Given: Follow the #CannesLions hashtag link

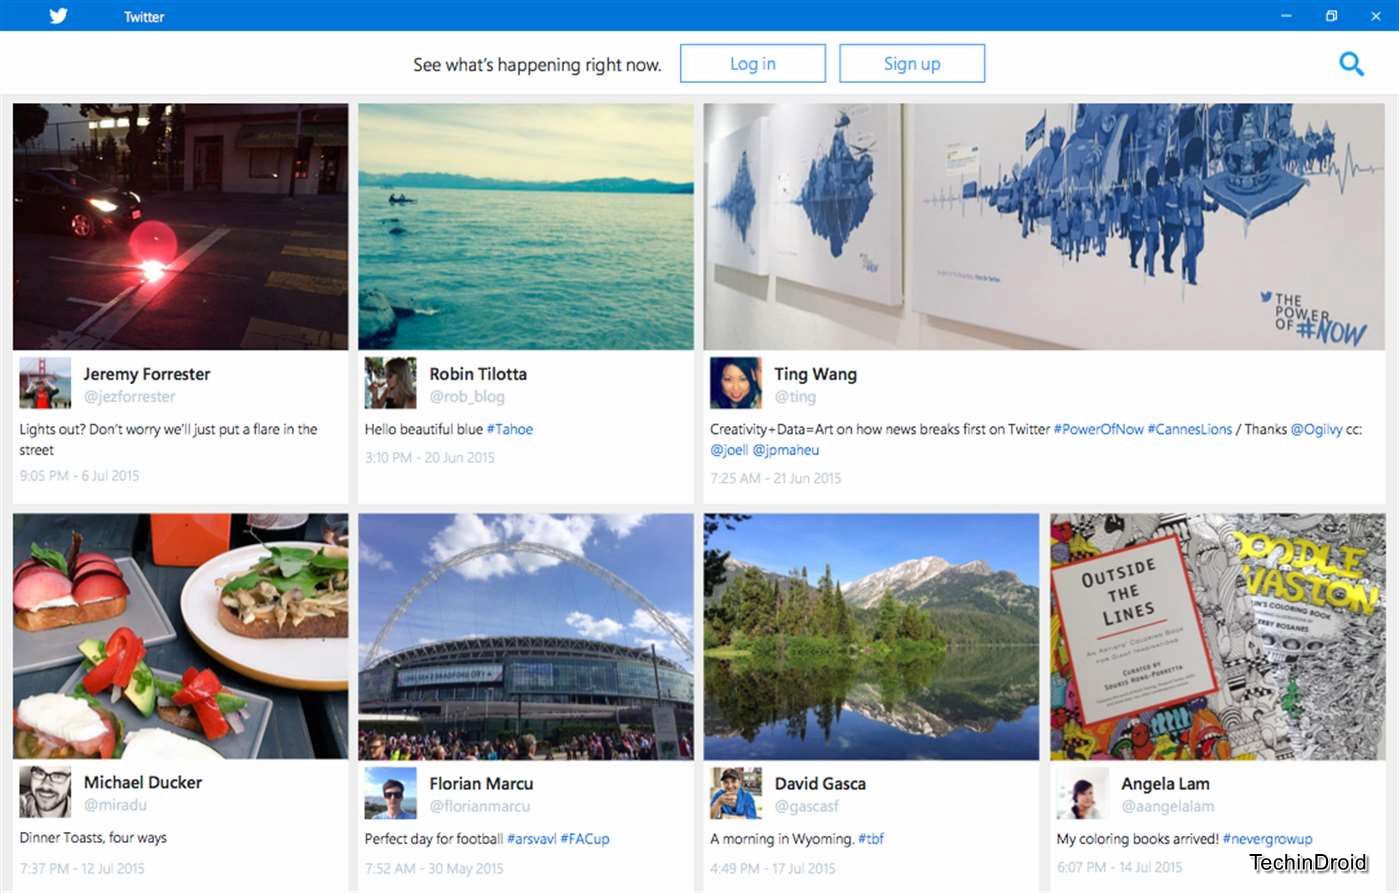Looking at the screenshot, I should [x=1190, y=429].
